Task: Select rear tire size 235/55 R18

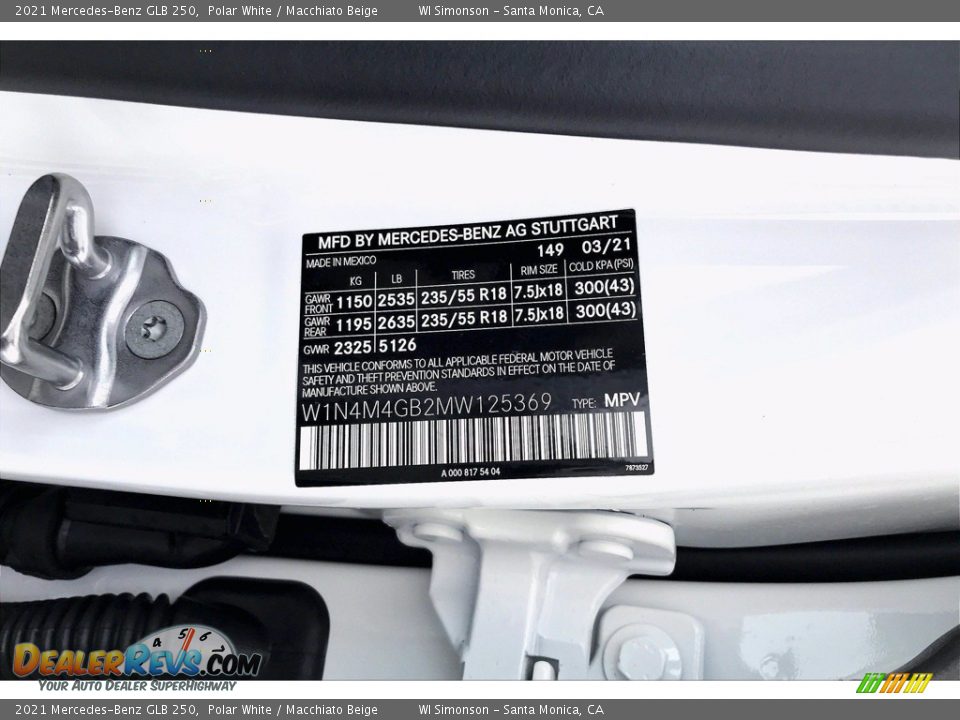Action: 464,318
